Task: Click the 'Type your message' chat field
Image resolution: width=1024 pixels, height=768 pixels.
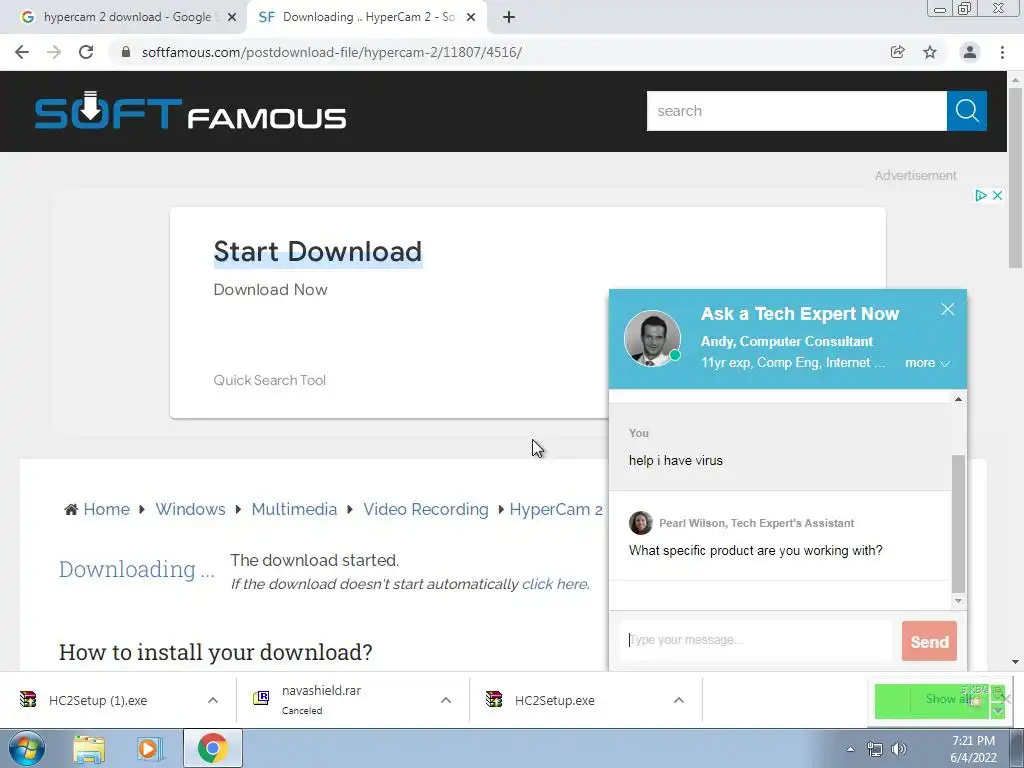Action: point(756,640)
